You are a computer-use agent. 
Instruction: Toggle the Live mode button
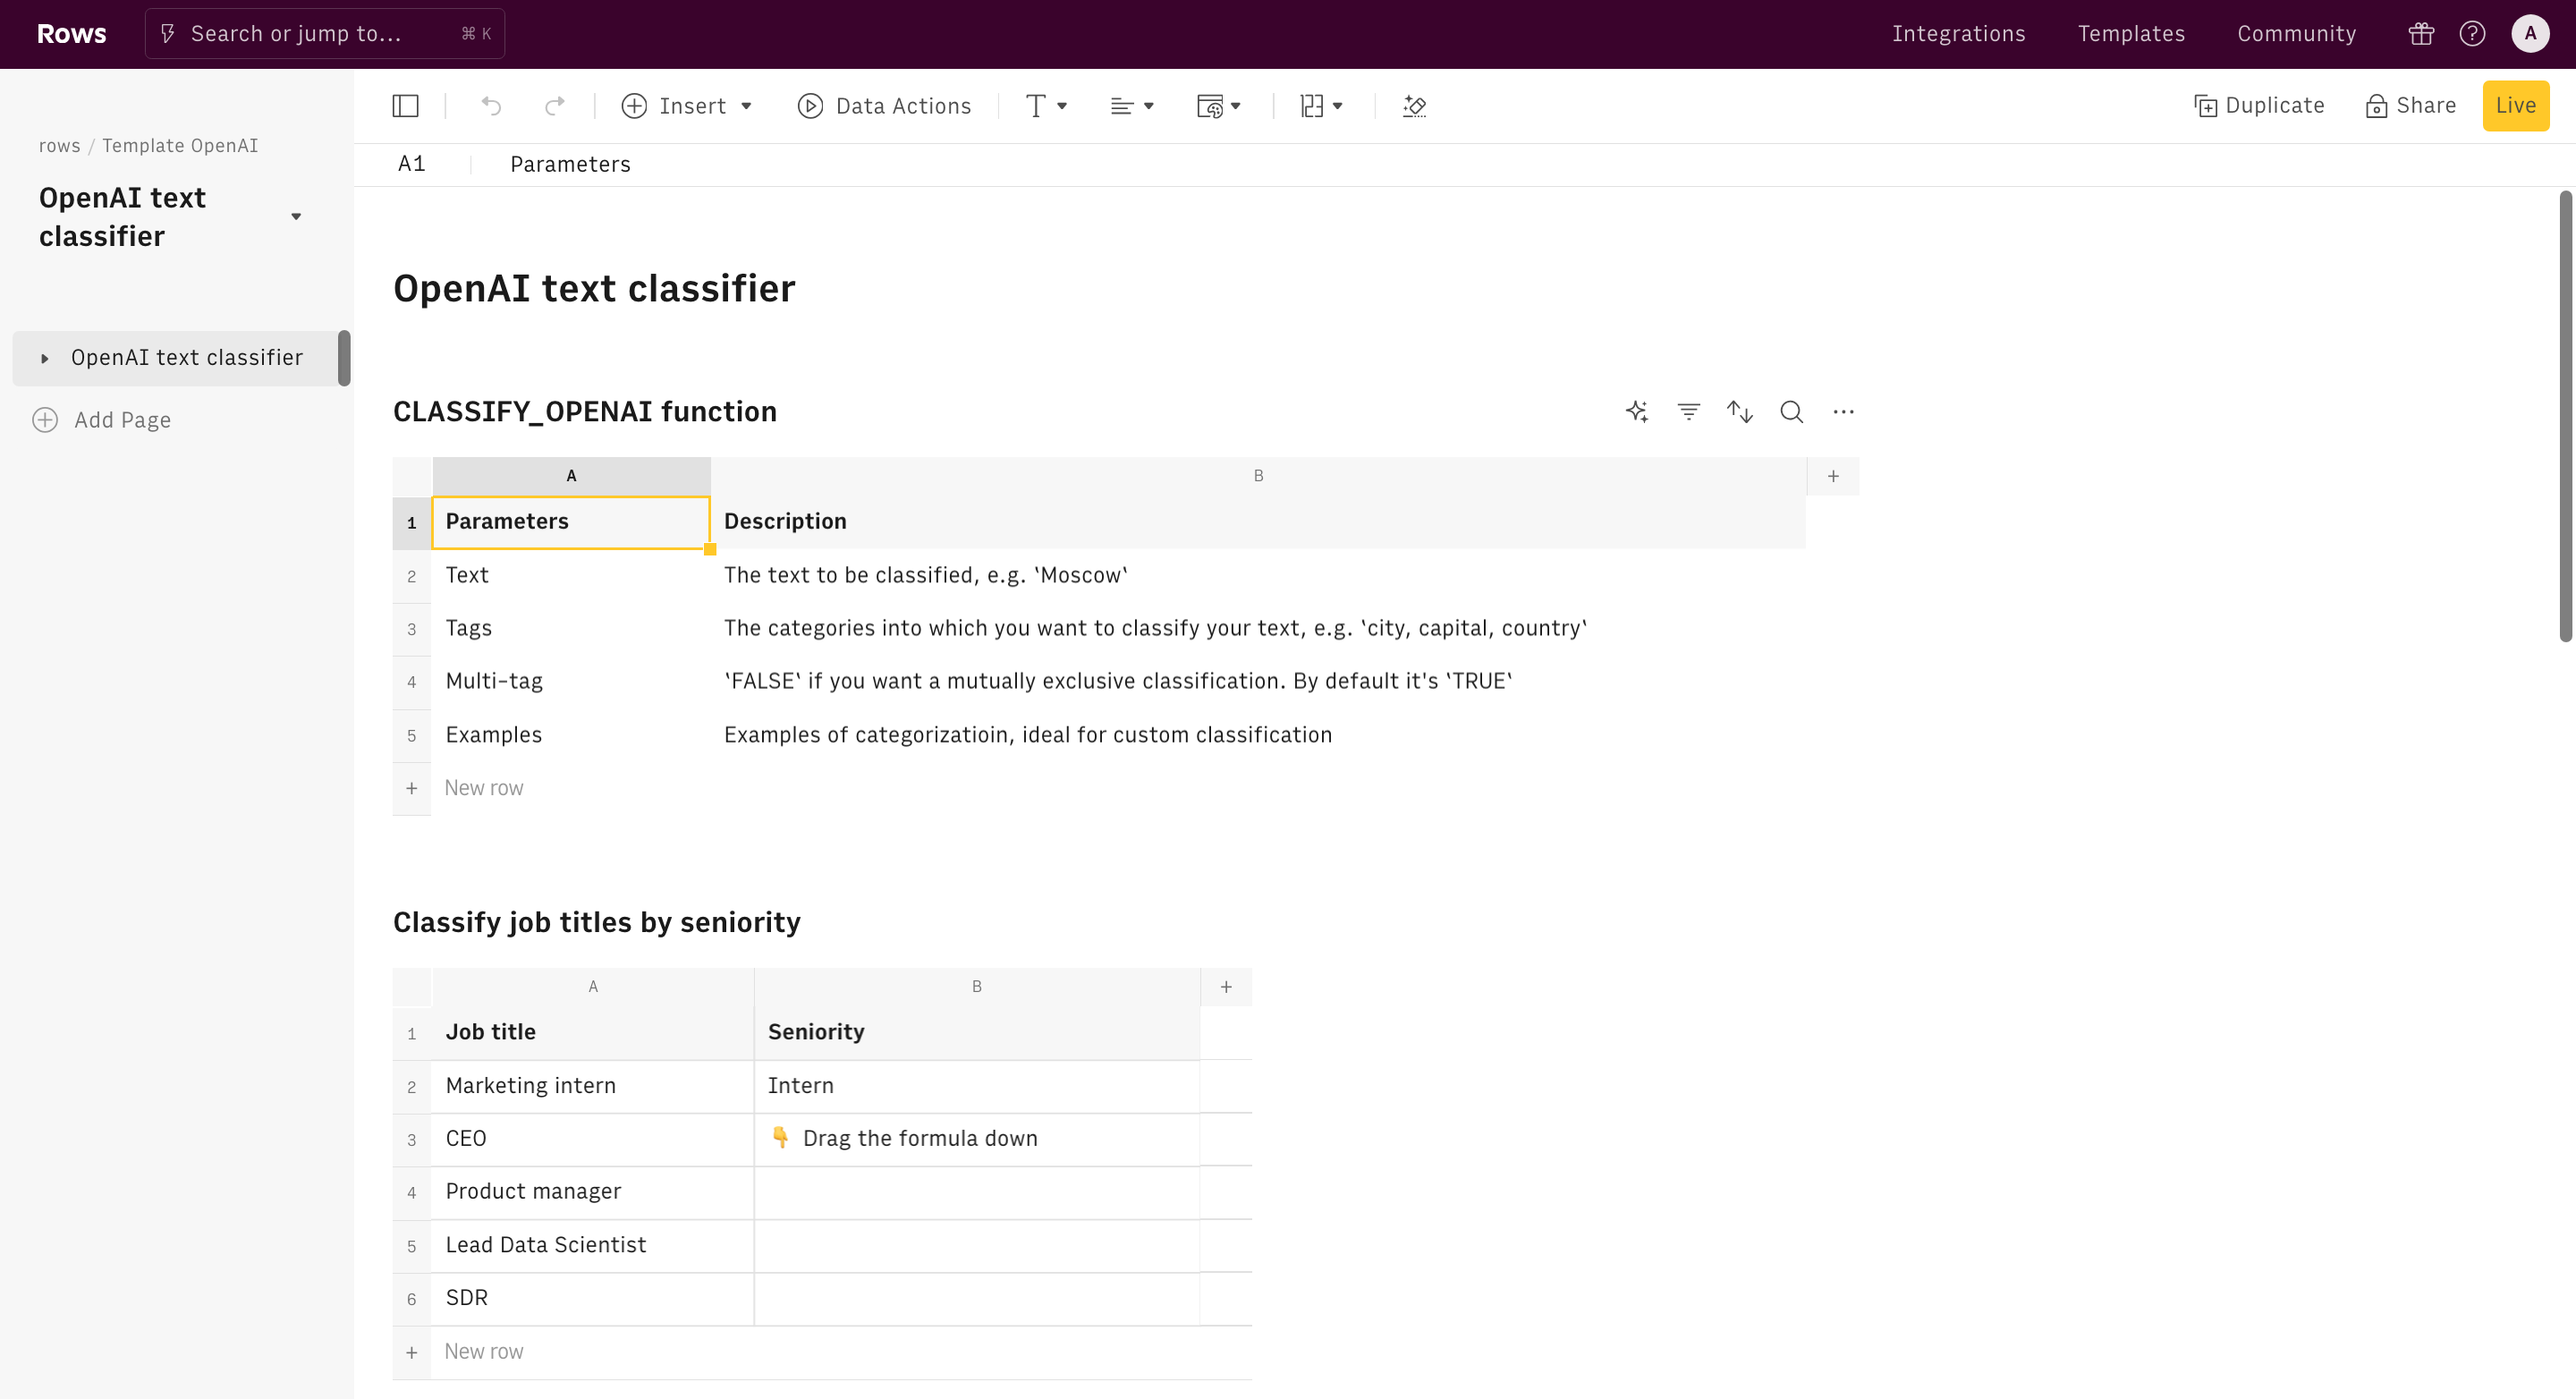click(x=2515, y=106)
